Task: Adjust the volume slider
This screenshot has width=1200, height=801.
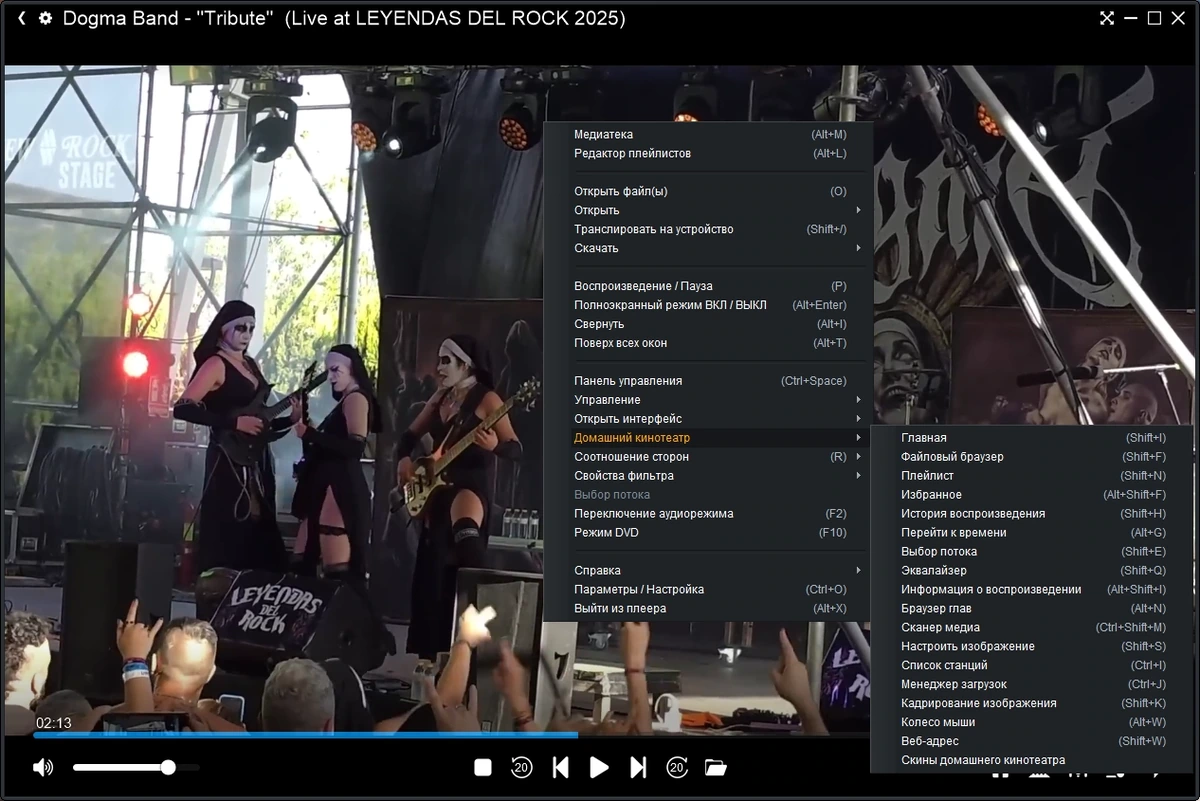Action: [136, 767]
